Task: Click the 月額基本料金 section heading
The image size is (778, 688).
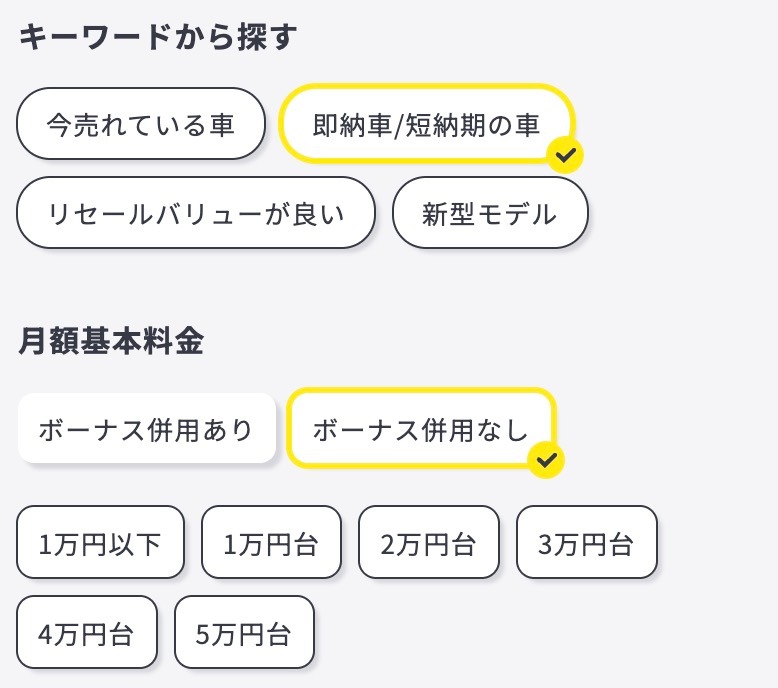Action: (x=111, y=342)
